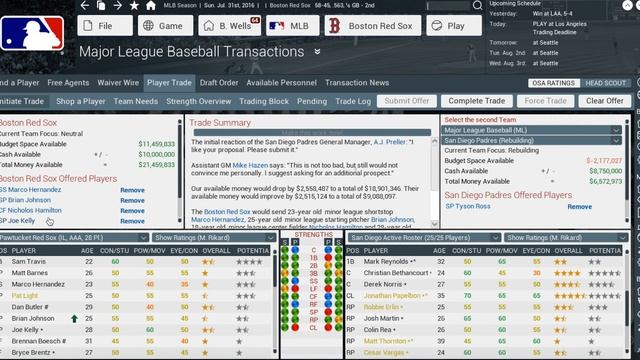Viewport: 640px width, 360px height.
Task: Open the Pending trades subtab
Action: click(312, 101)
